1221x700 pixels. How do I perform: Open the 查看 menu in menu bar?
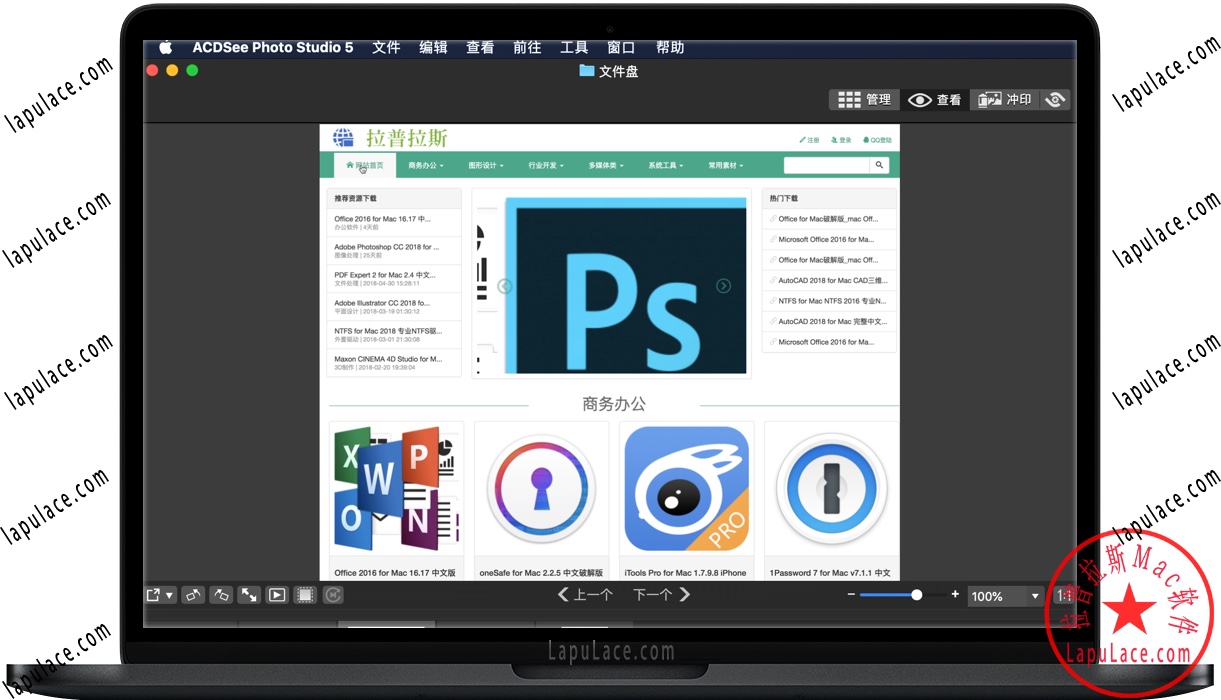[x=480, y=47]
